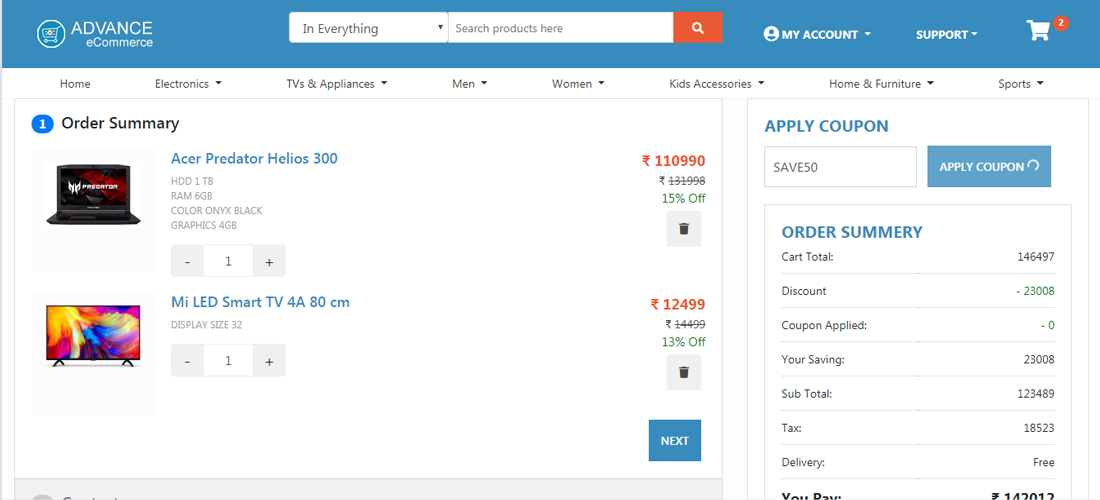Increase quantity of Acer Predator Helios 300
The width and height of the screenshot is (1100, 500).
coord(269,261)
